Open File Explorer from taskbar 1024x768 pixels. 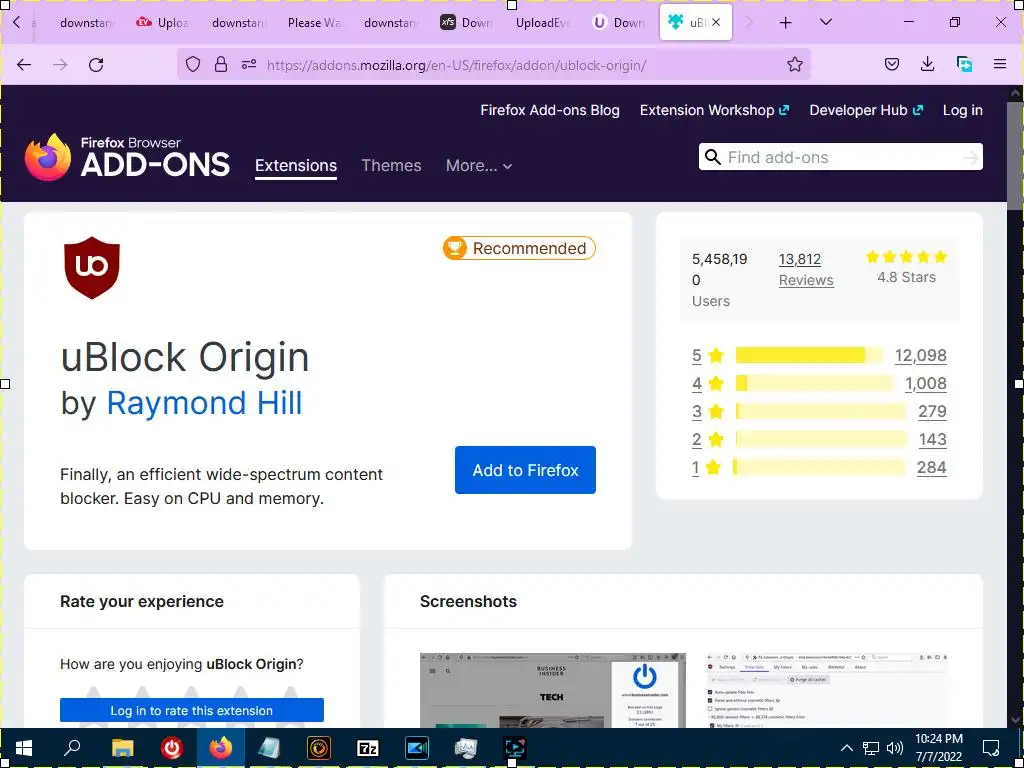[123, 748]
